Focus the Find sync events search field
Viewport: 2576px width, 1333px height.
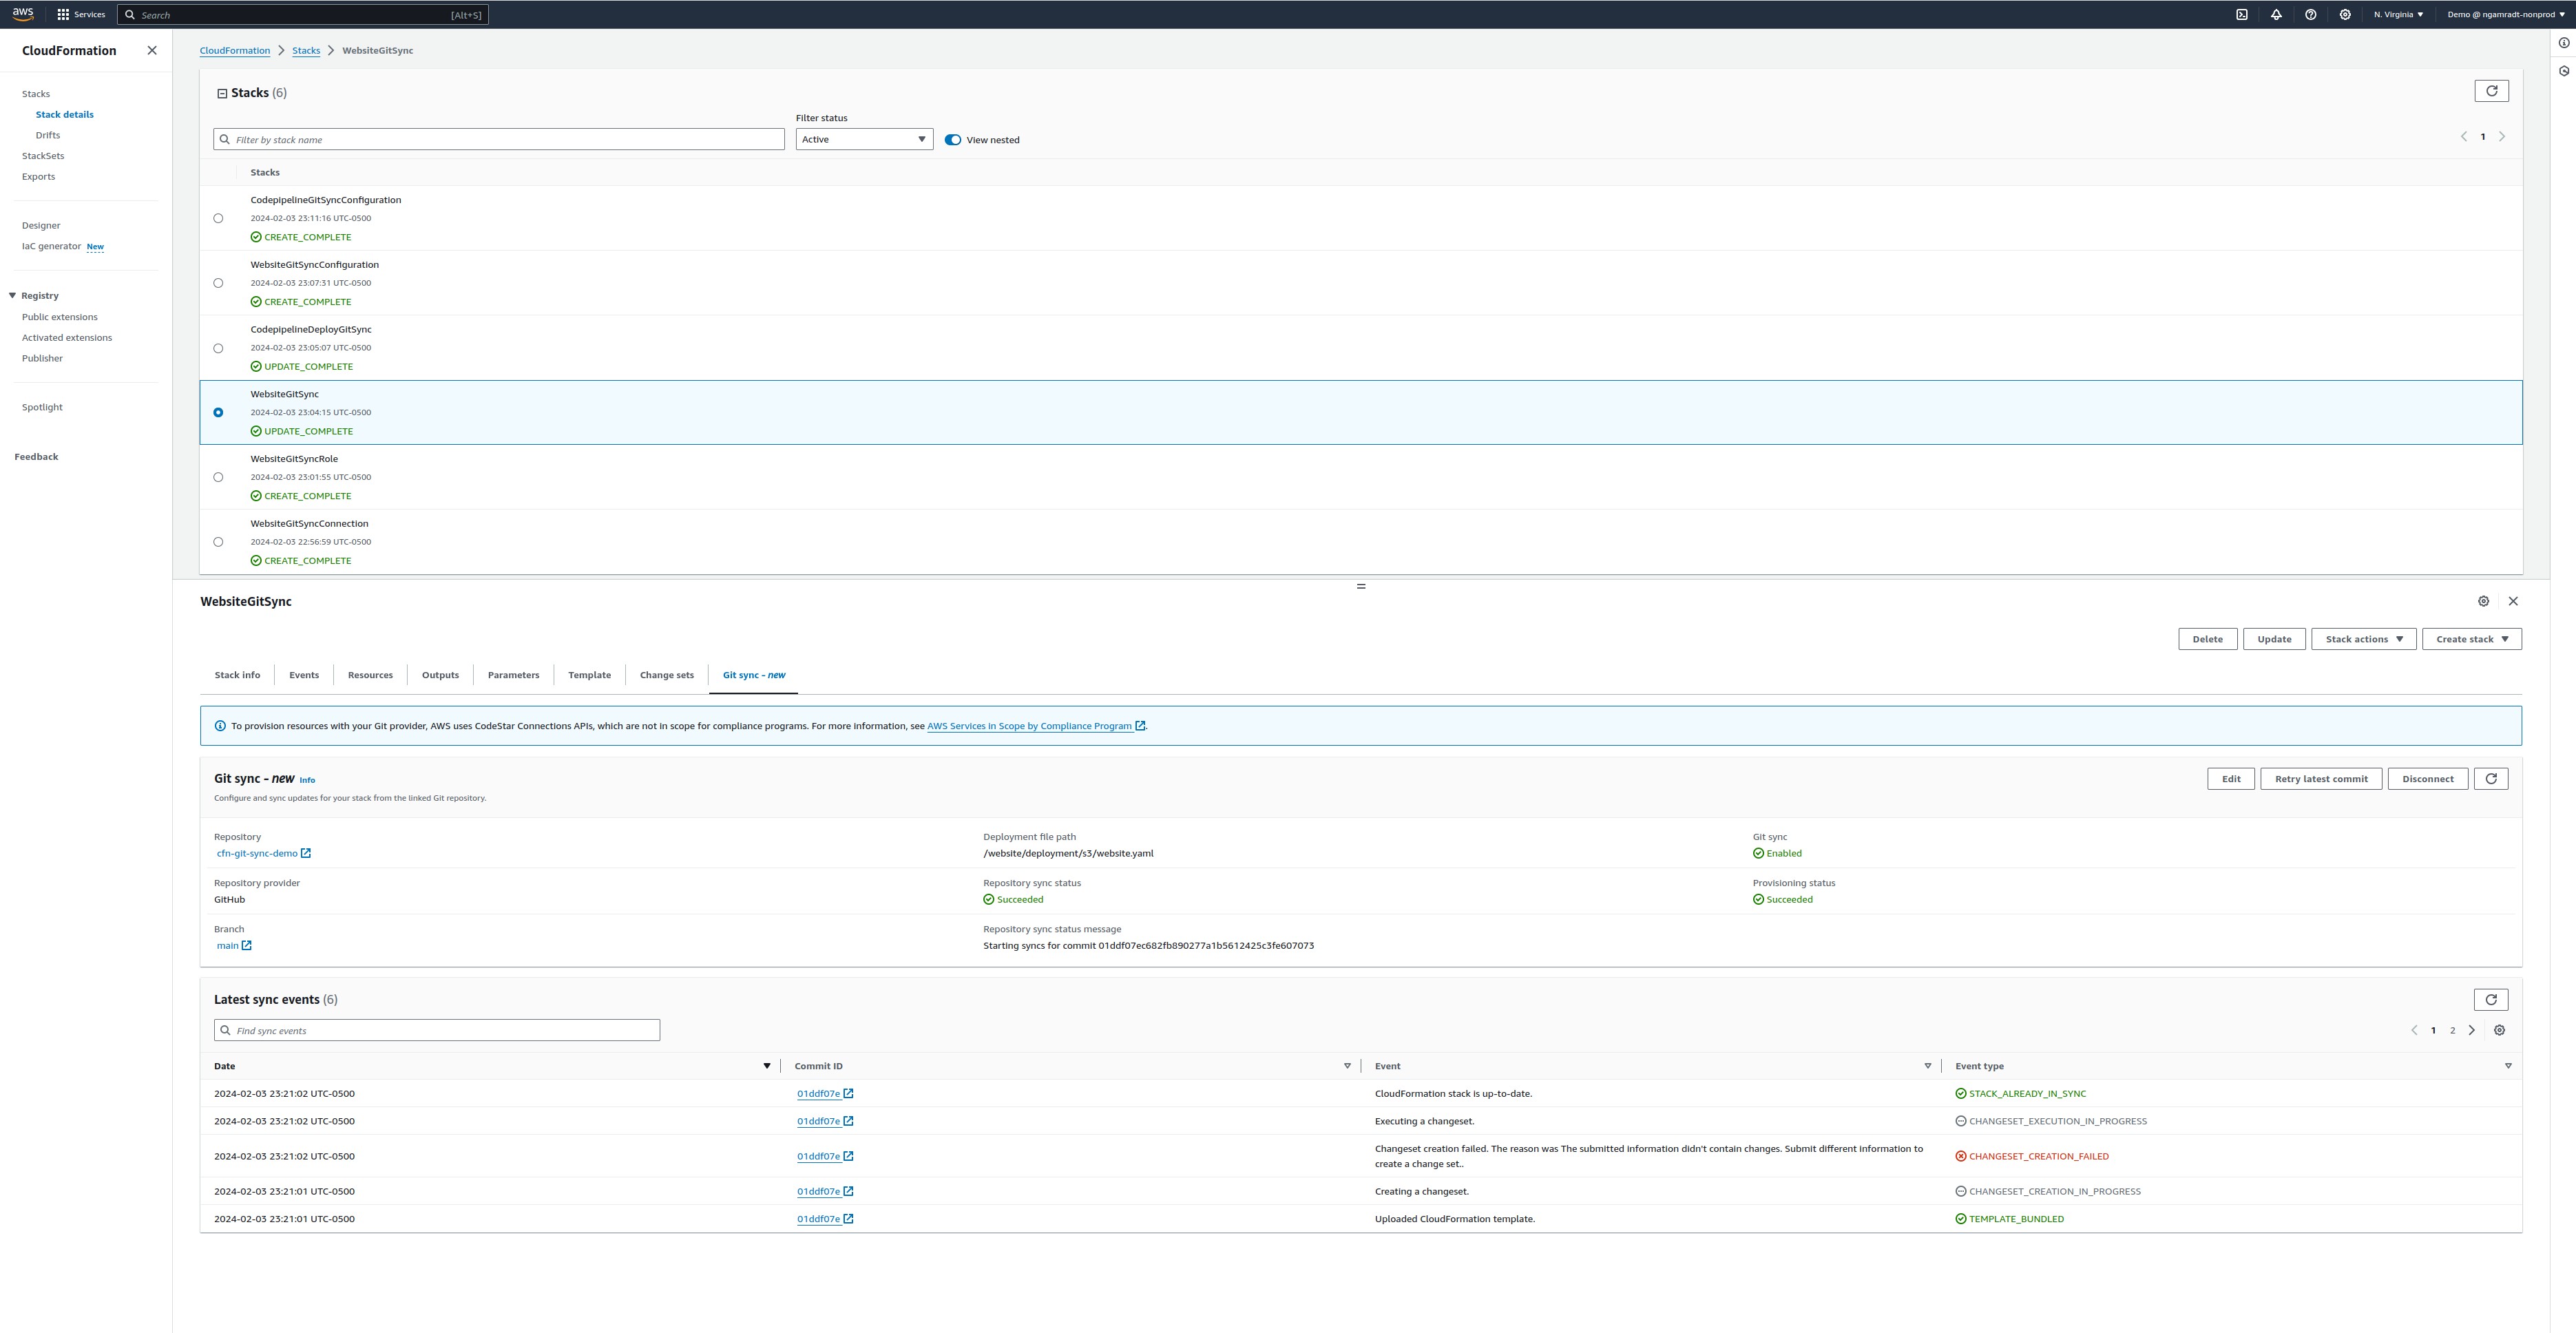pyautogui.click(x=437, y=1030)
